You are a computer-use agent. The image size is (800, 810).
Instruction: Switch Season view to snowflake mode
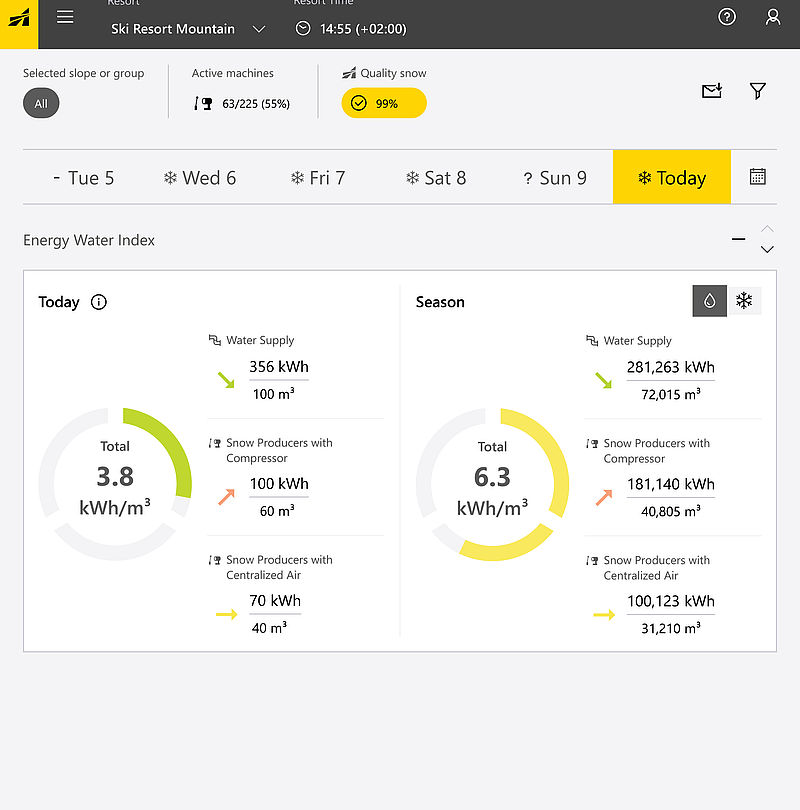point(744,301)
